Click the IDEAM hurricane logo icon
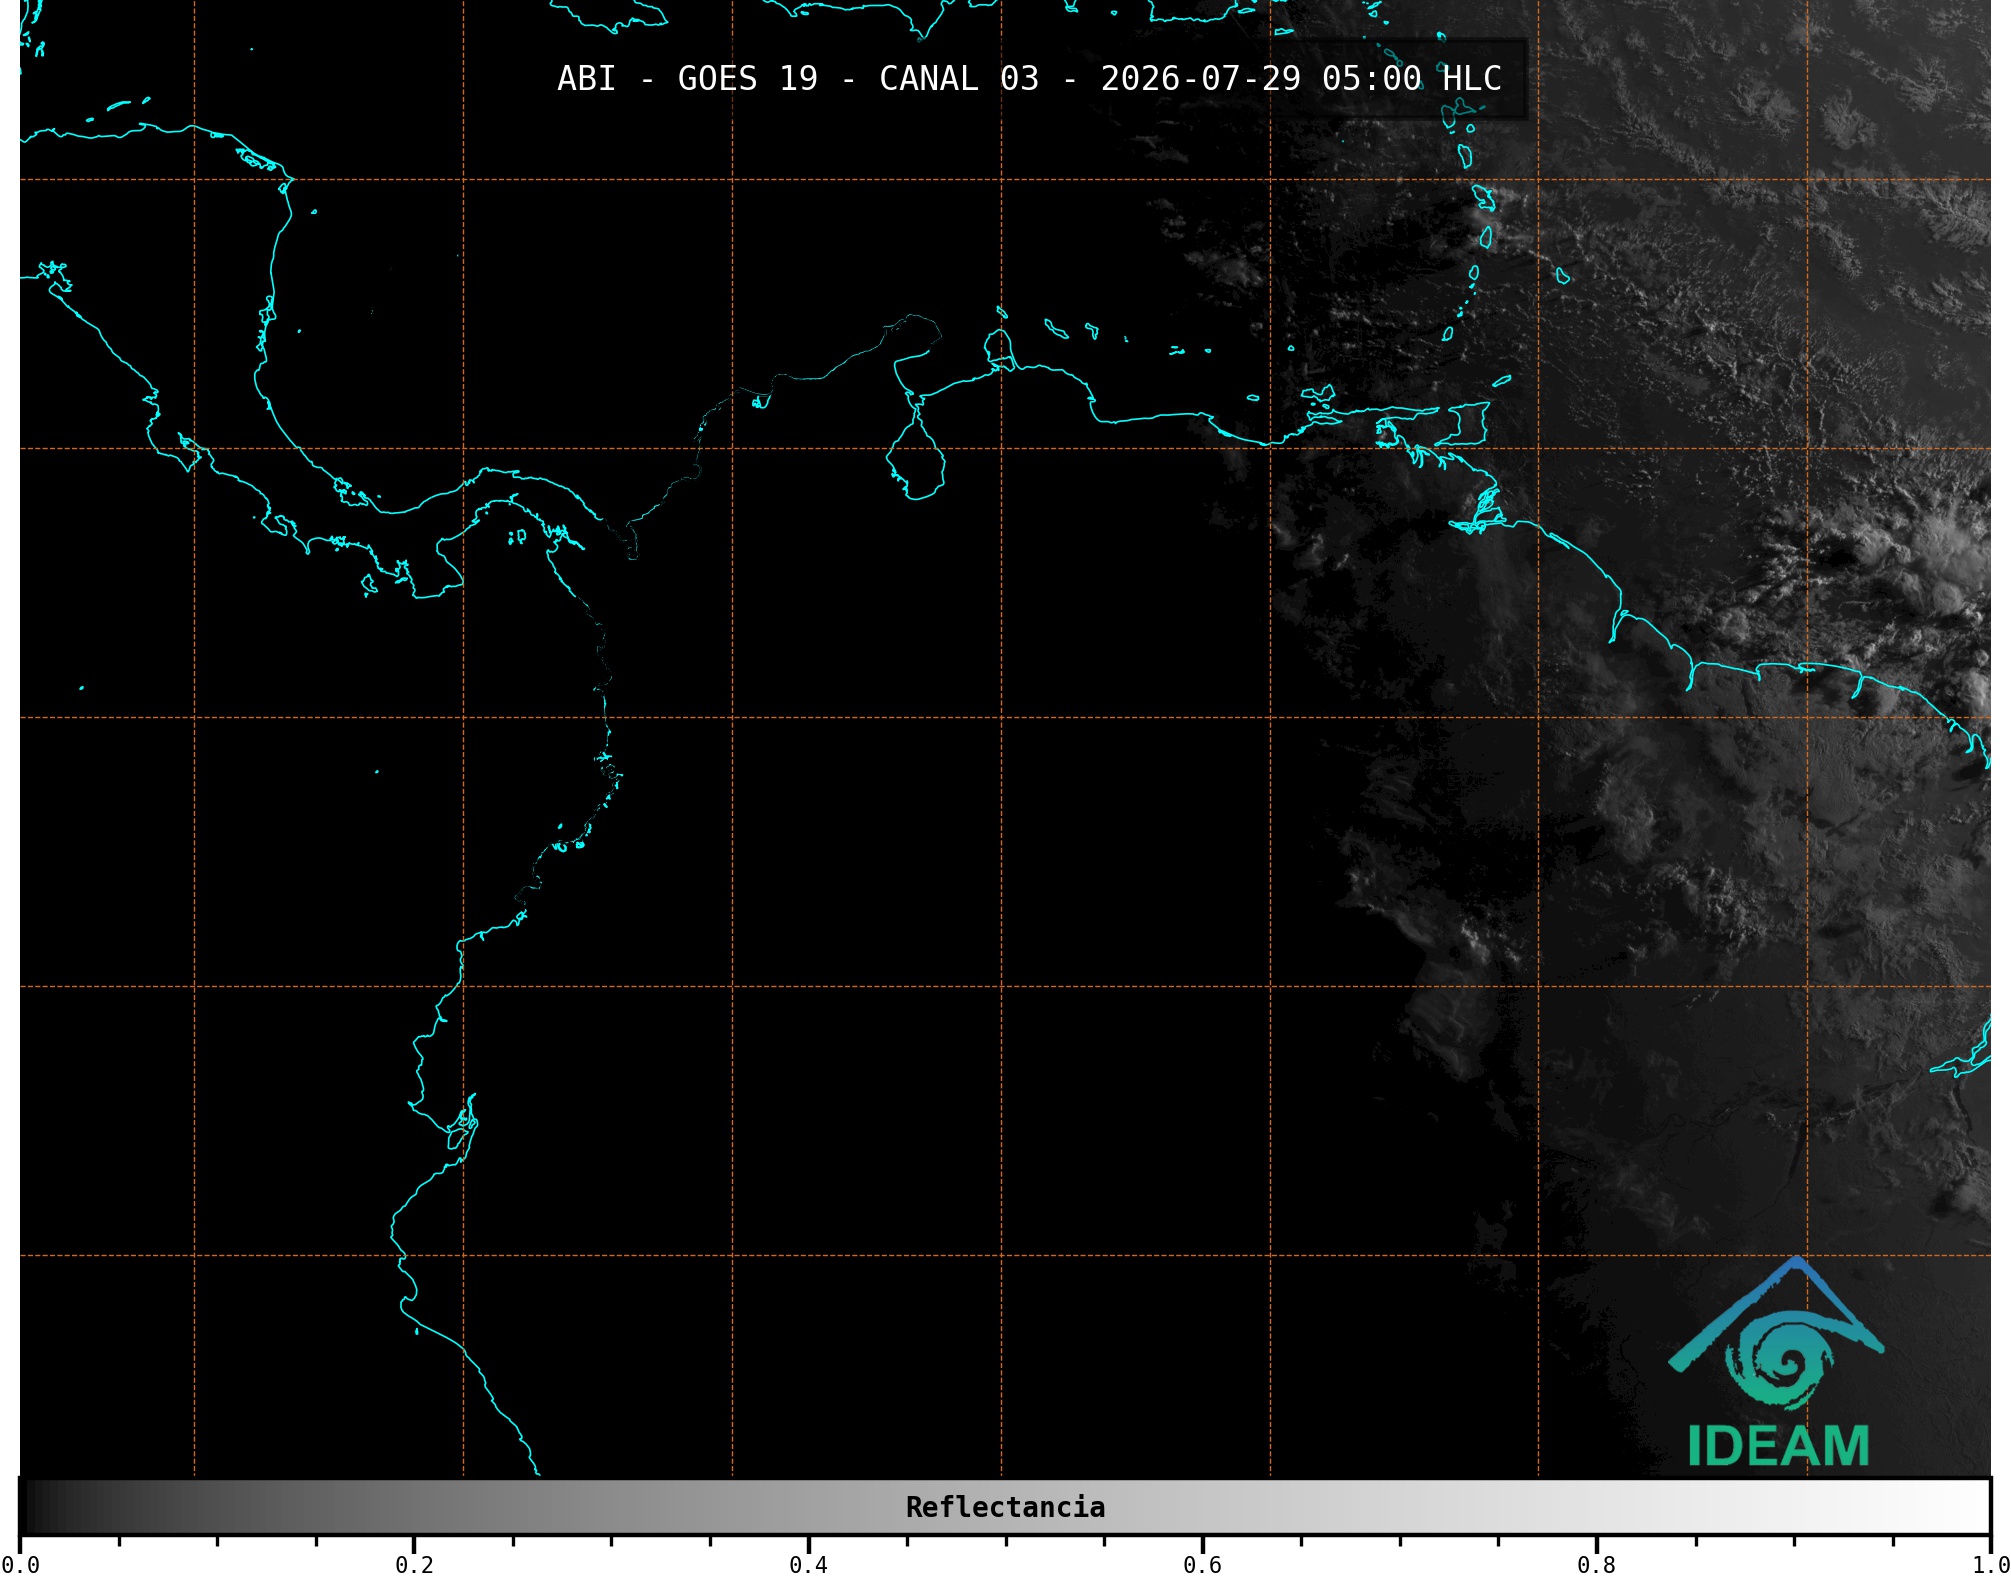The height and width of the screenshot is (1577, 2011). pos(1777,1333)
